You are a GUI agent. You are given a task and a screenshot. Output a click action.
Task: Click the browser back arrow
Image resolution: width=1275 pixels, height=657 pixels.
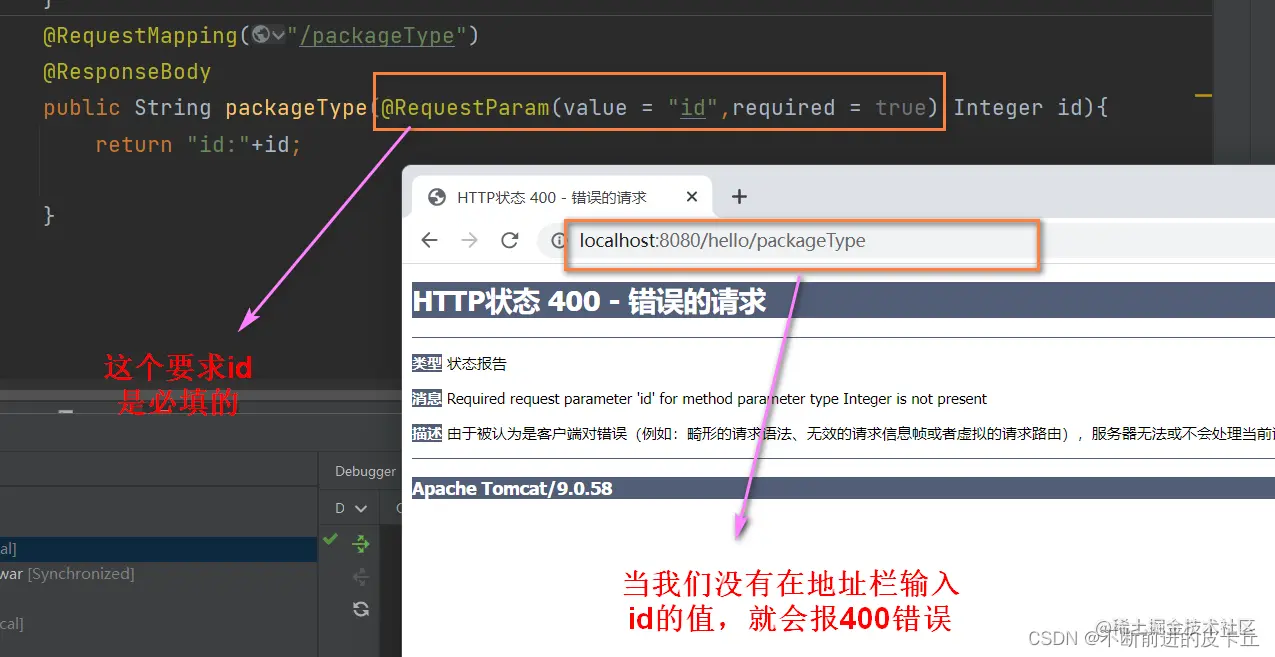pos(429,240)
